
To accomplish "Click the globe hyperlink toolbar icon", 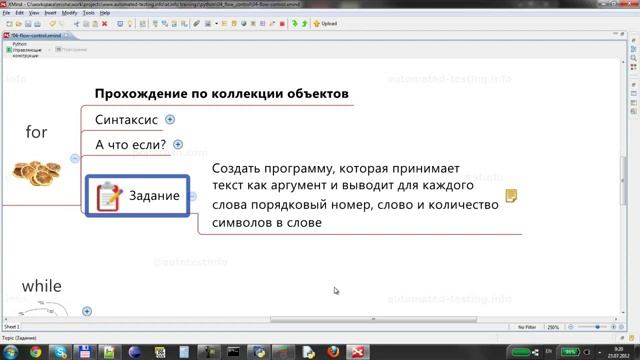I will click(244, 24).
